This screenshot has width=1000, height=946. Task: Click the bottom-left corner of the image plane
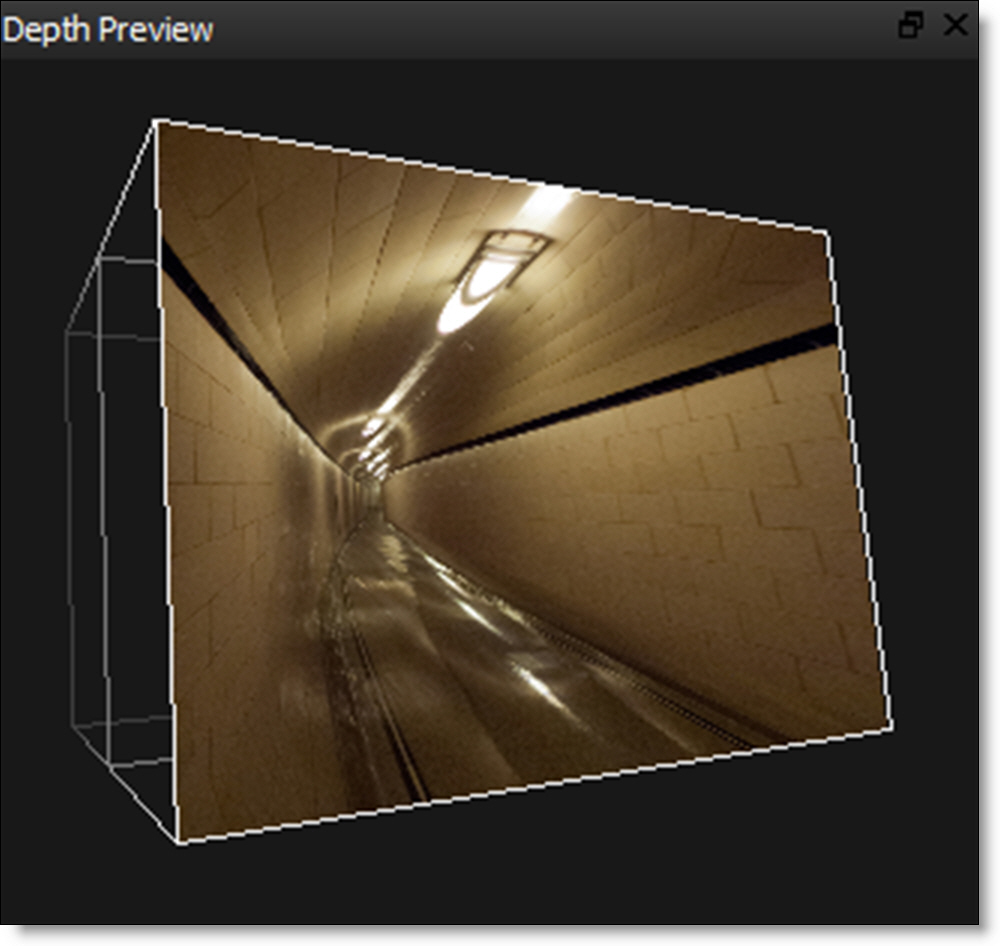[x=182, y=842]
